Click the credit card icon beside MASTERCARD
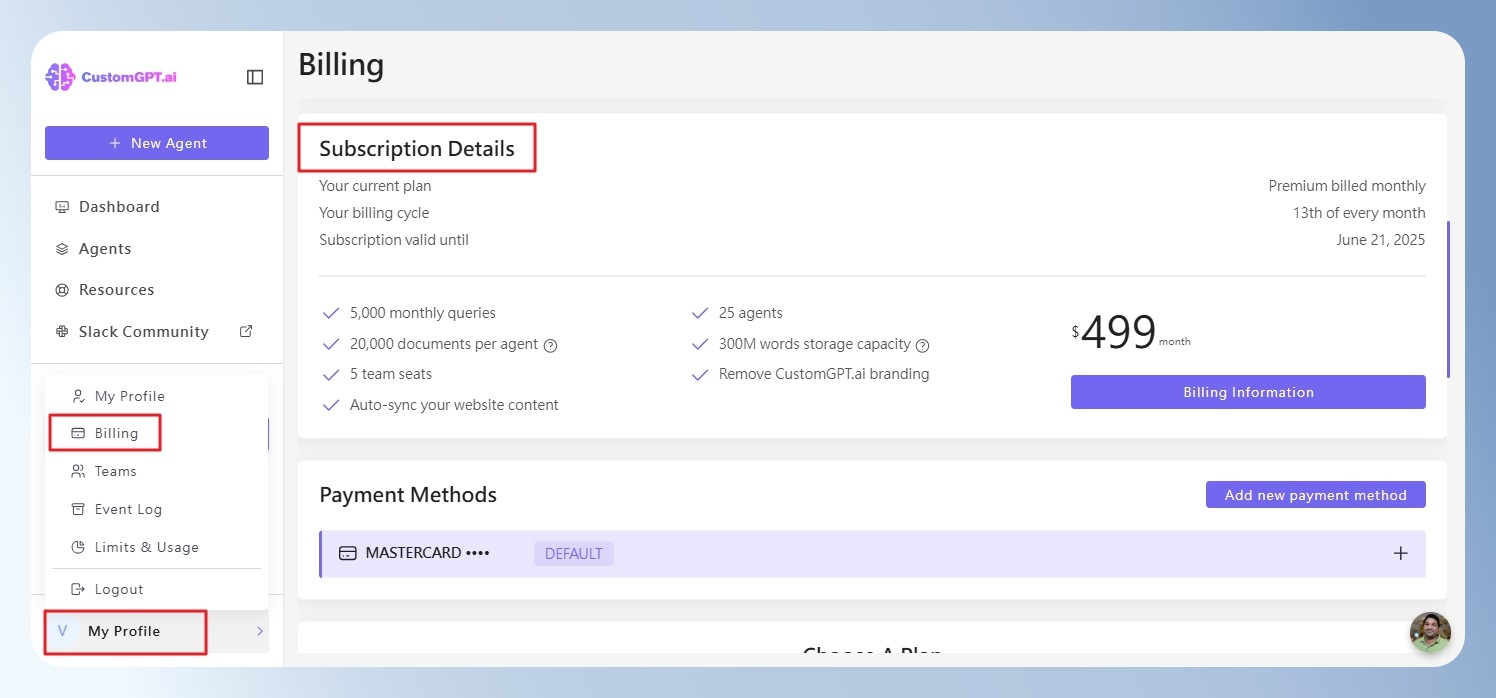 pyautogui.click(x=348, y=553)
